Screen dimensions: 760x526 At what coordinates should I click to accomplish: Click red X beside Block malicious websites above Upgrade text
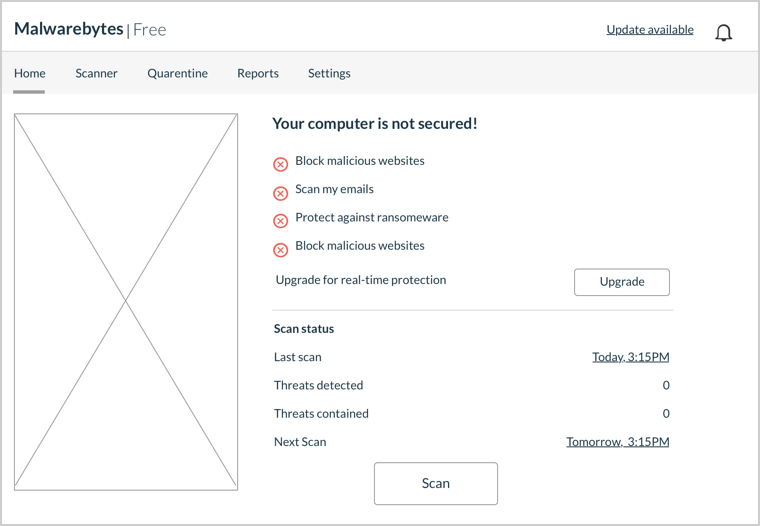[280, 250]
